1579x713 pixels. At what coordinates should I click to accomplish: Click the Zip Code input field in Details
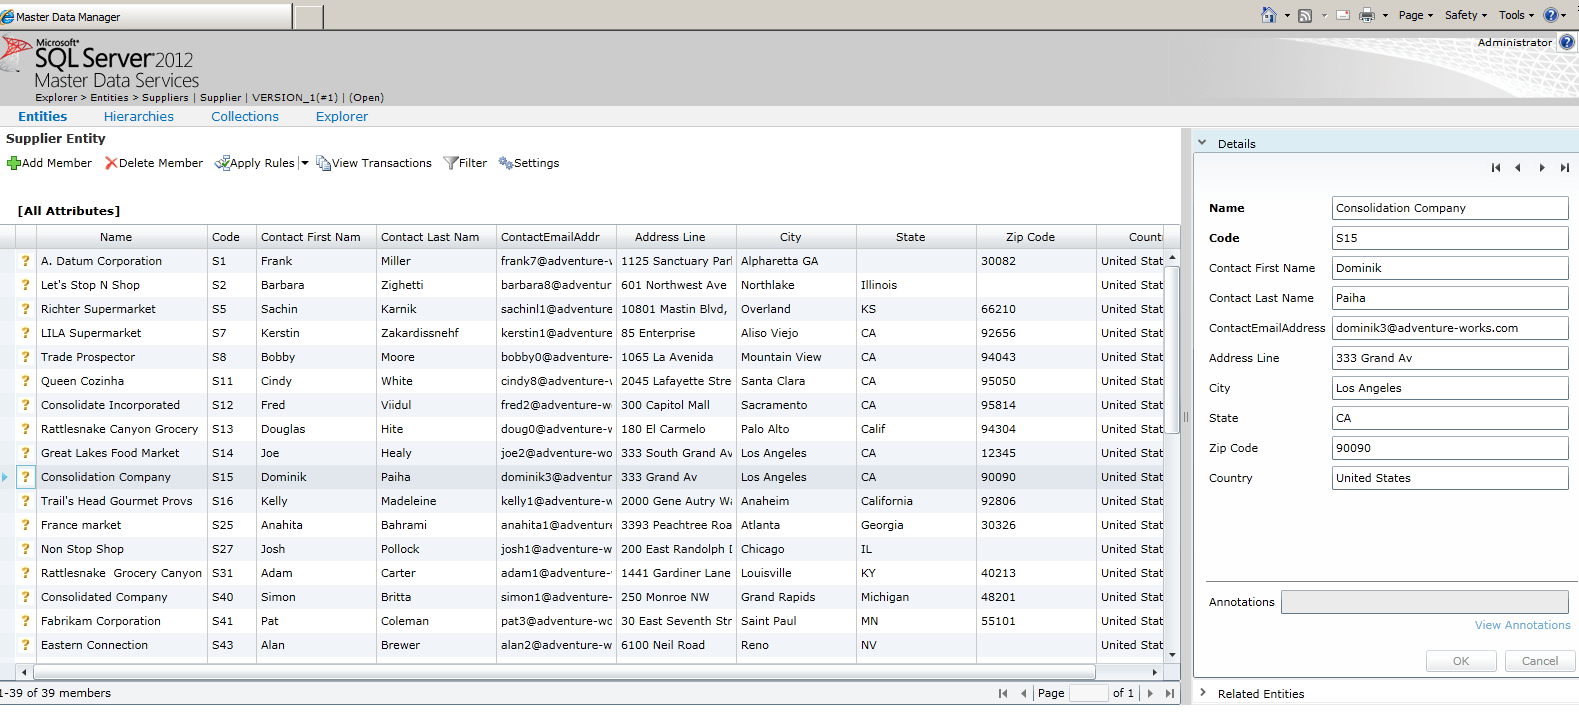pyautogui.click(x=1450, y=448)
